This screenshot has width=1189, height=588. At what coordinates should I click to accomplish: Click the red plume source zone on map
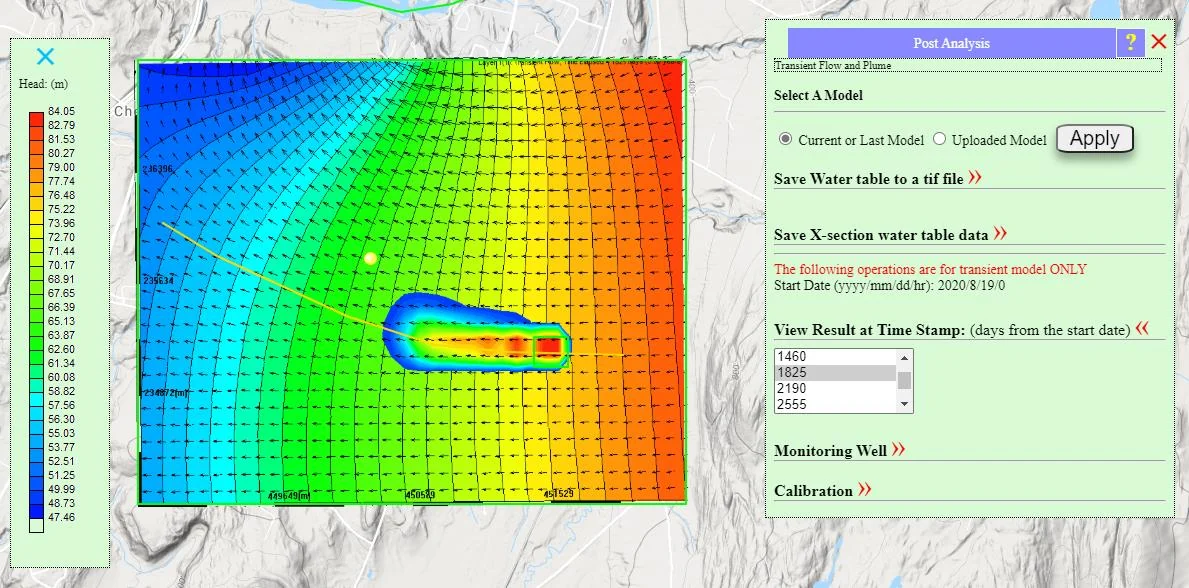(548, 345)
